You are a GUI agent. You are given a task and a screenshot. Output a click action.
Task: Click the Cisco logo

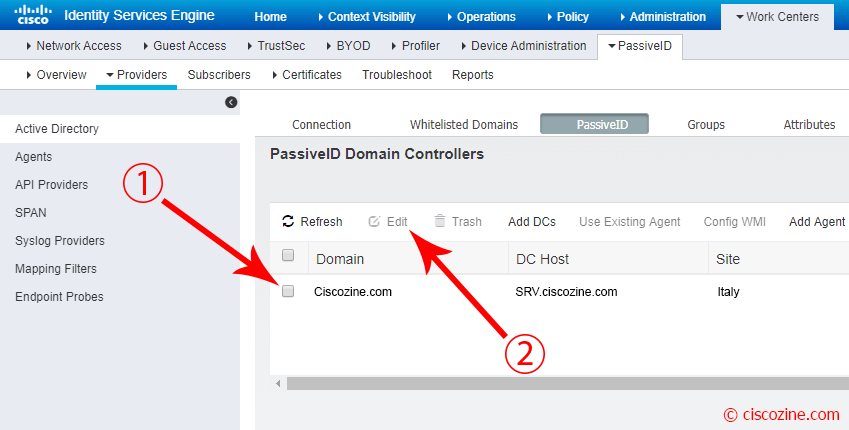(33, 15)
